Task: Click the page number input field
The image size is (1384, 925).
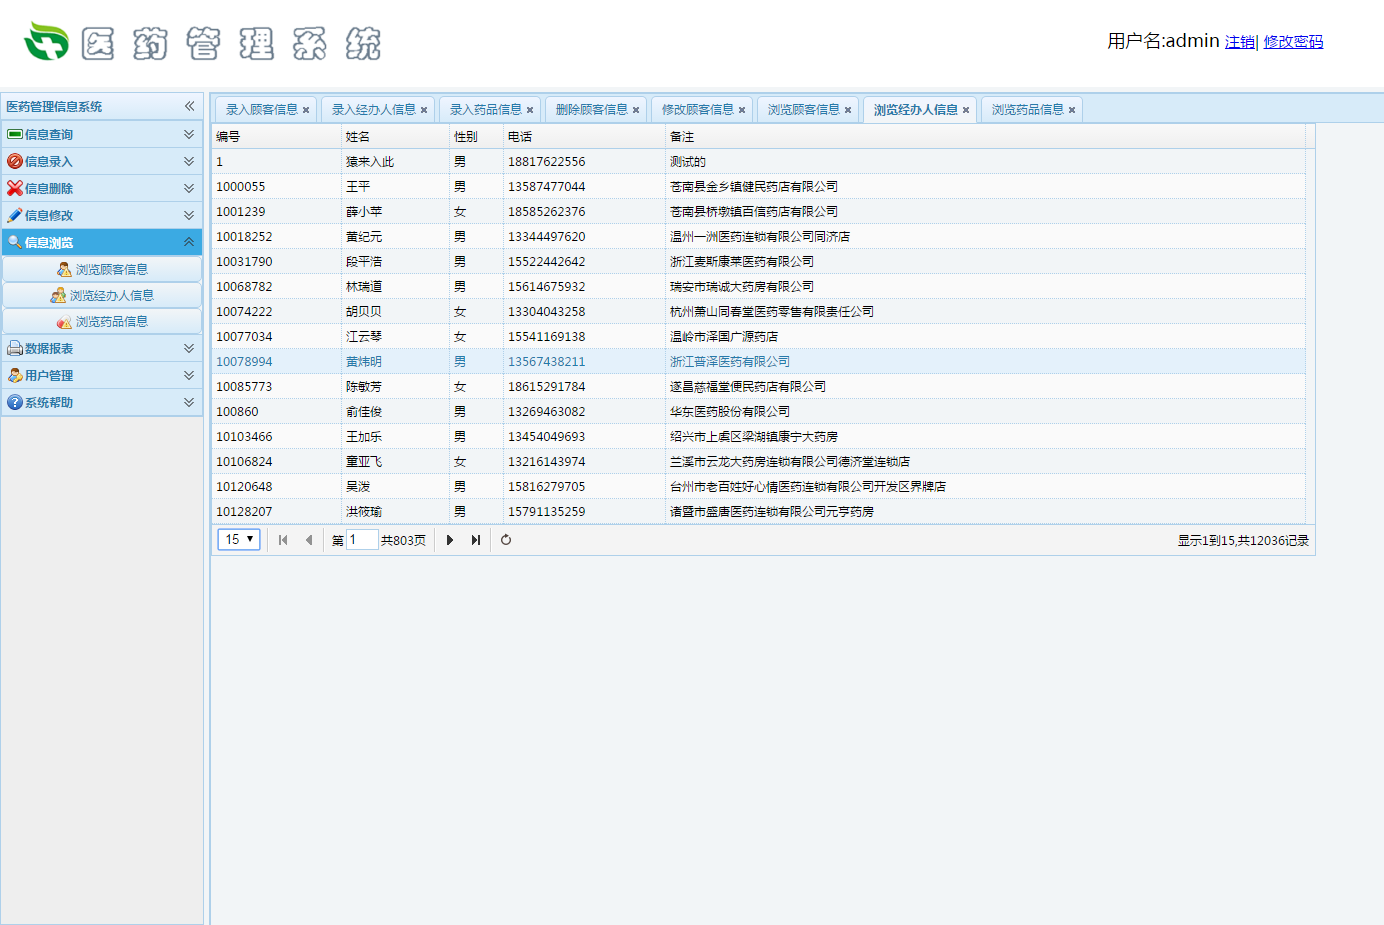Action: (361, 540)
